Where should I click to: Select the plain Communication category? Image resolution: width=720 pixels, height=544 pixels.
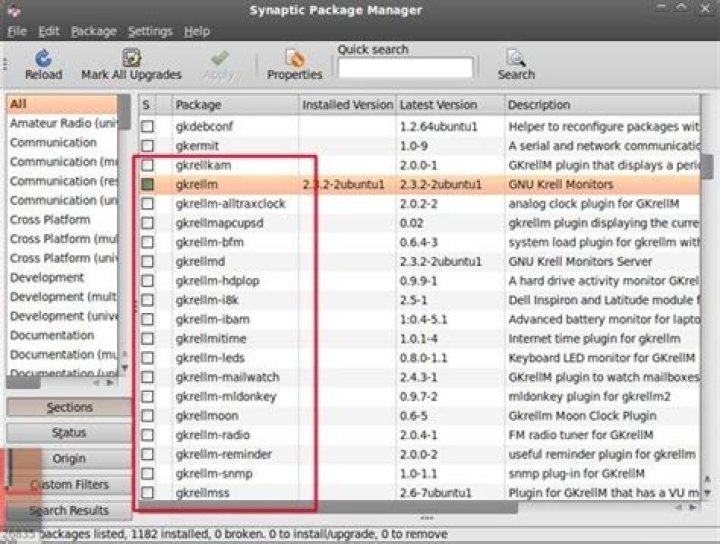point(62,143)
